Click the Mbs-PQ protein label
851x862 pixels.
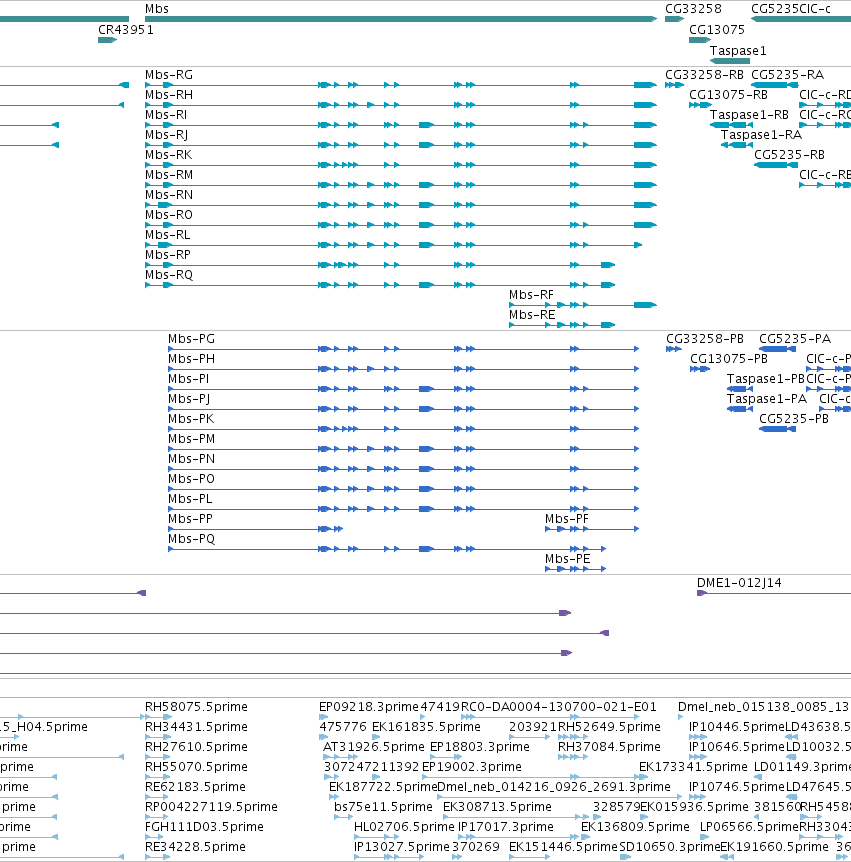[x=191, y=539]
